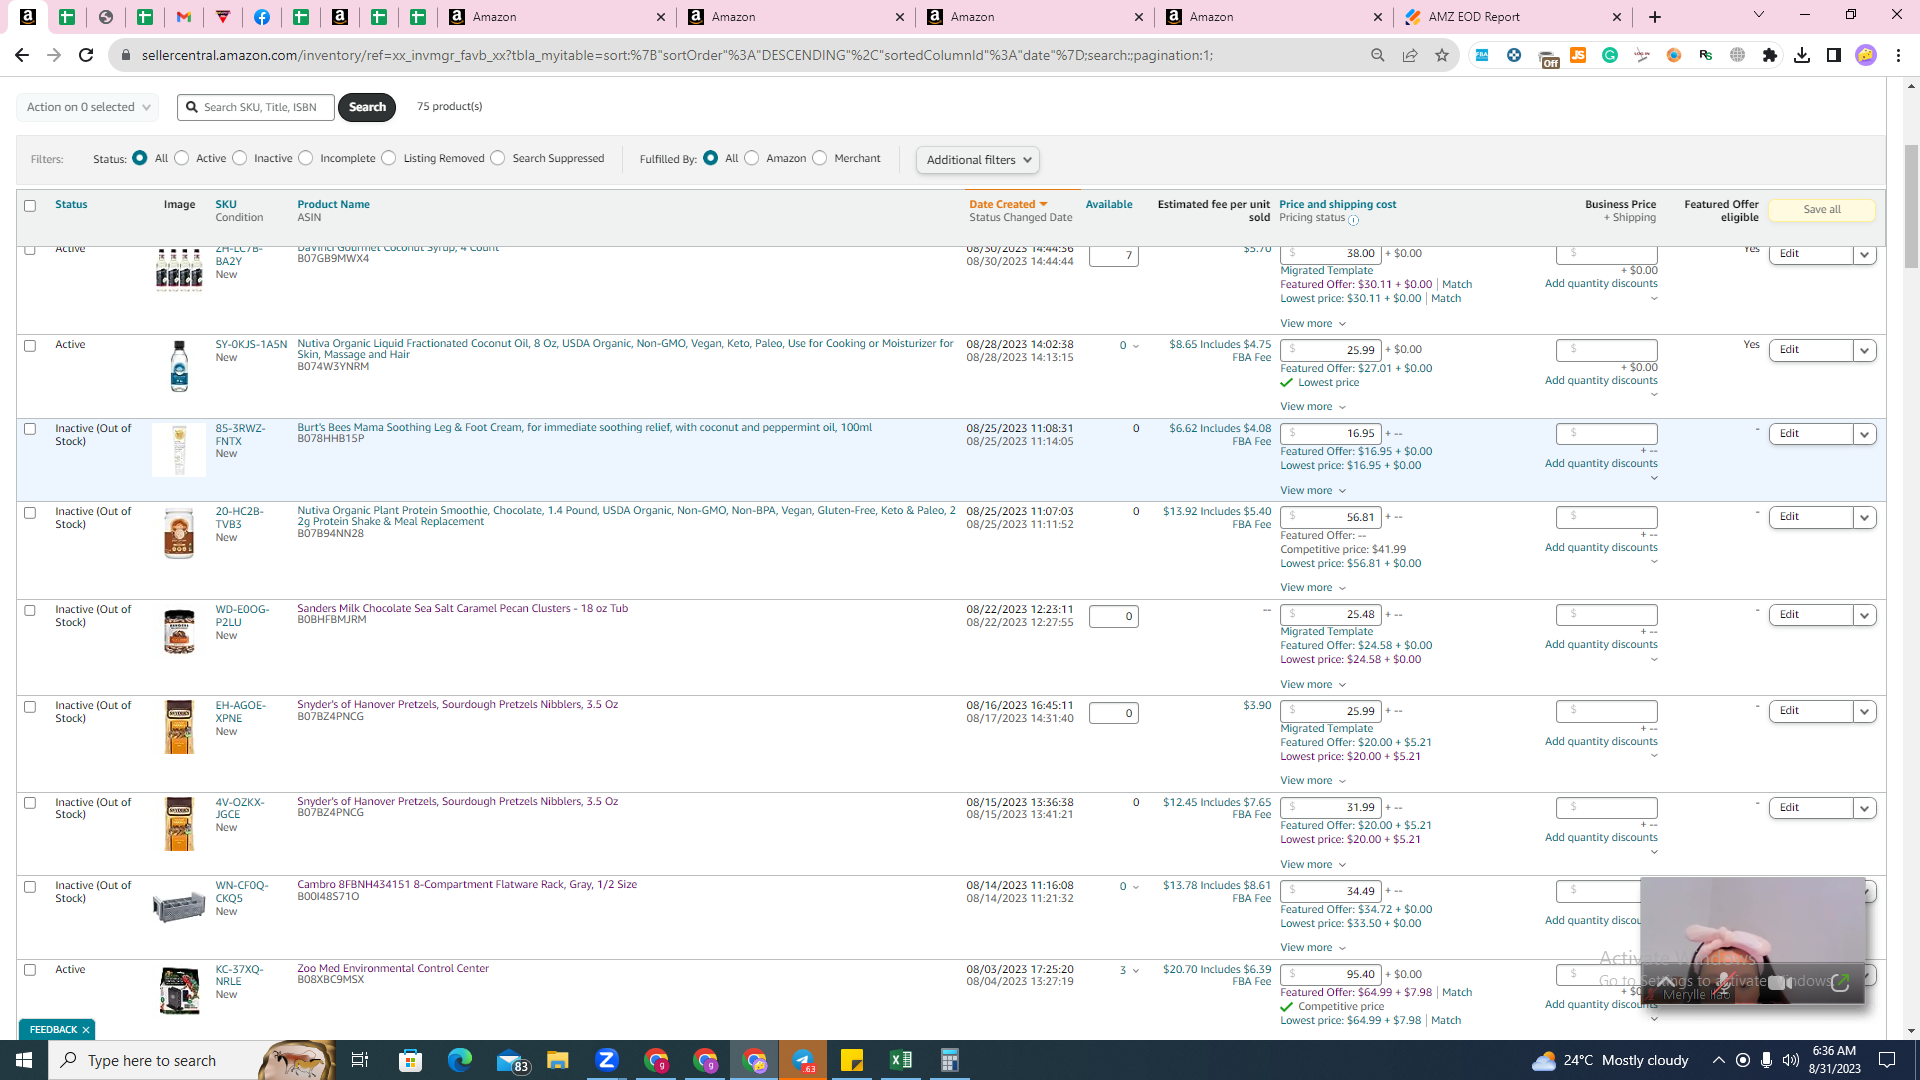Image resolution: width=1920 pixels, height=1080 pixels.
Task: Click Edit for the Snyder's 4V-OZKX-JGCE row
Action: [1810, 808]
